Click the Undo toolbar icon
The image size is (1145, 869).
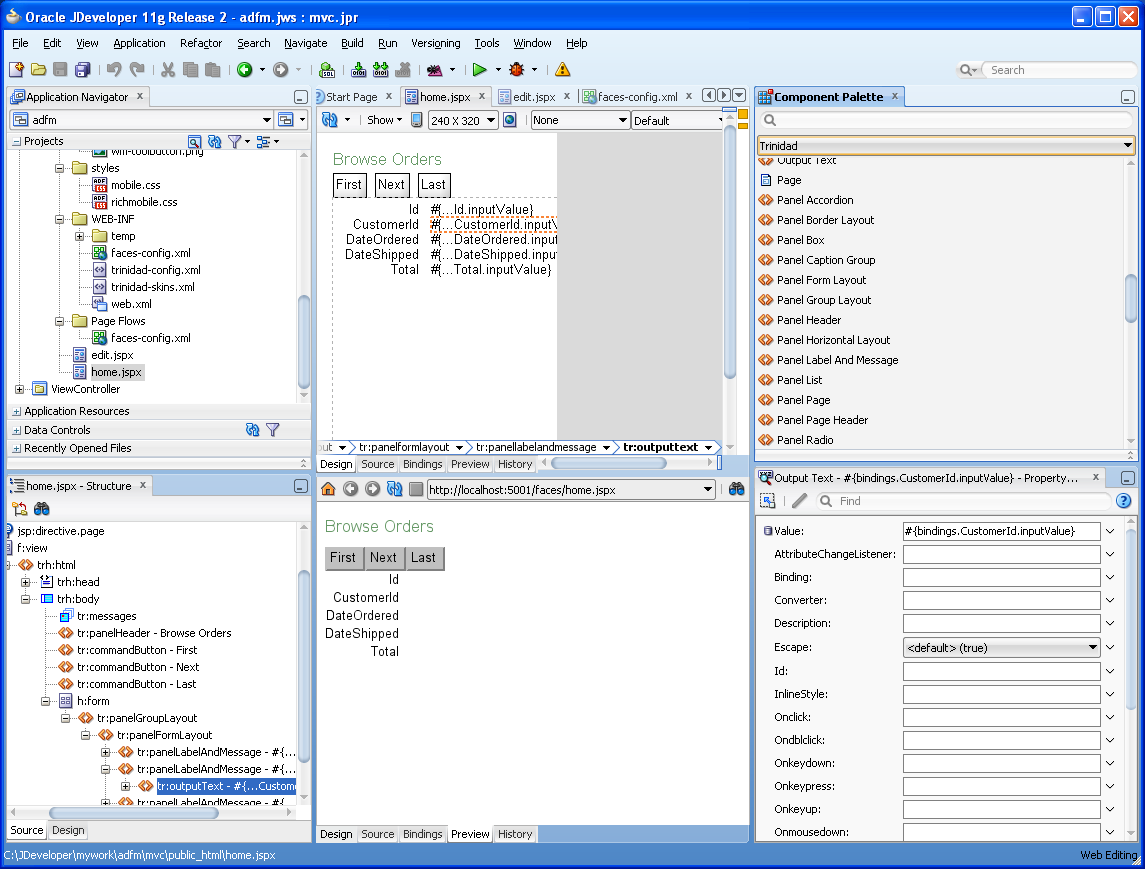114,69
